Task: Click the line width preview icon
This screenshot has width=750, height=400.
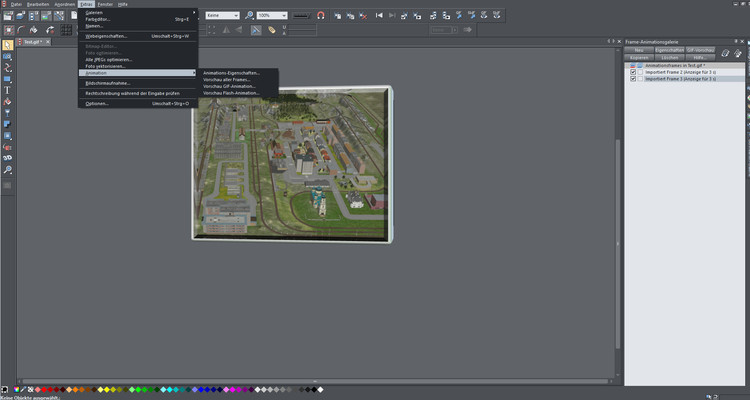Action: click(x=301, y=15)
